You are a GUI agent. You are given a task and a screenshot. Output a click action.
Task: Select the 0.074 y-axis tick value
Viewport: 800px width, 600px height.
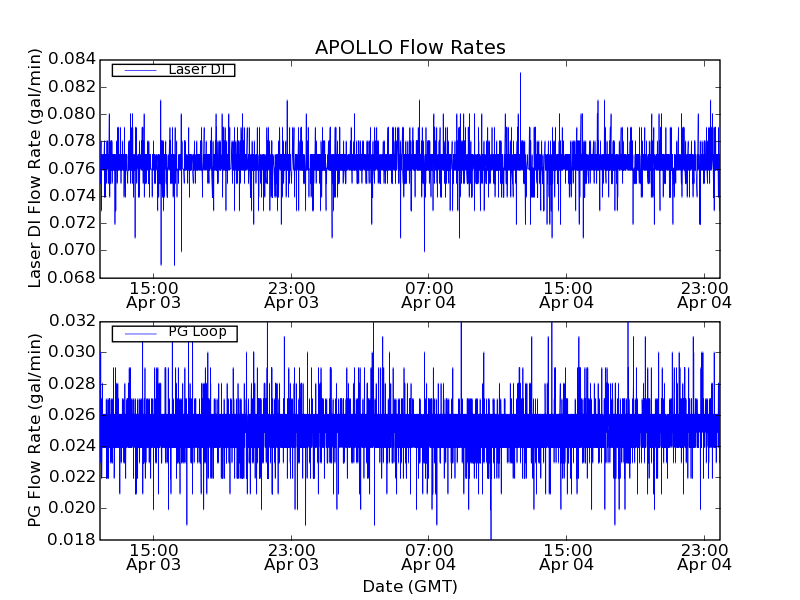(72, 196)
